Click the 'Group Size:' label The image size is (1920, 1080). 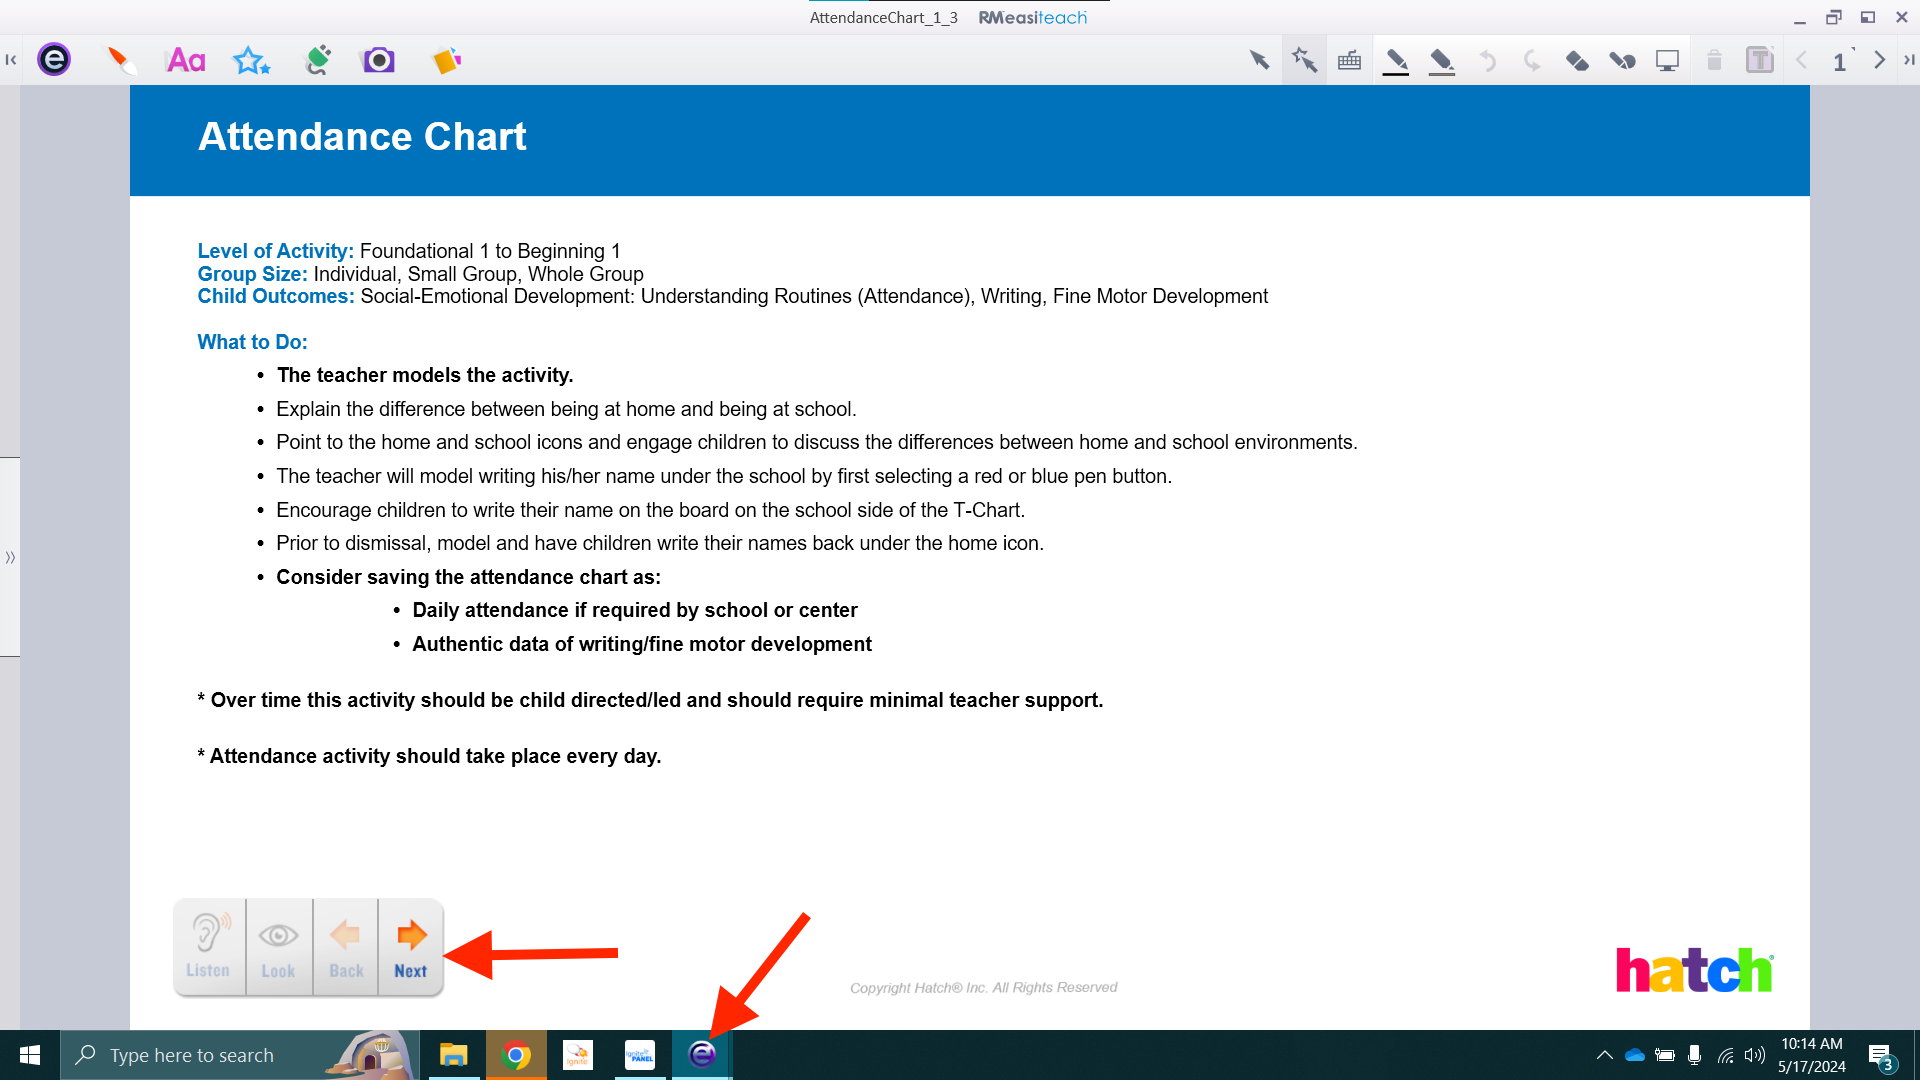click(252, 274)
